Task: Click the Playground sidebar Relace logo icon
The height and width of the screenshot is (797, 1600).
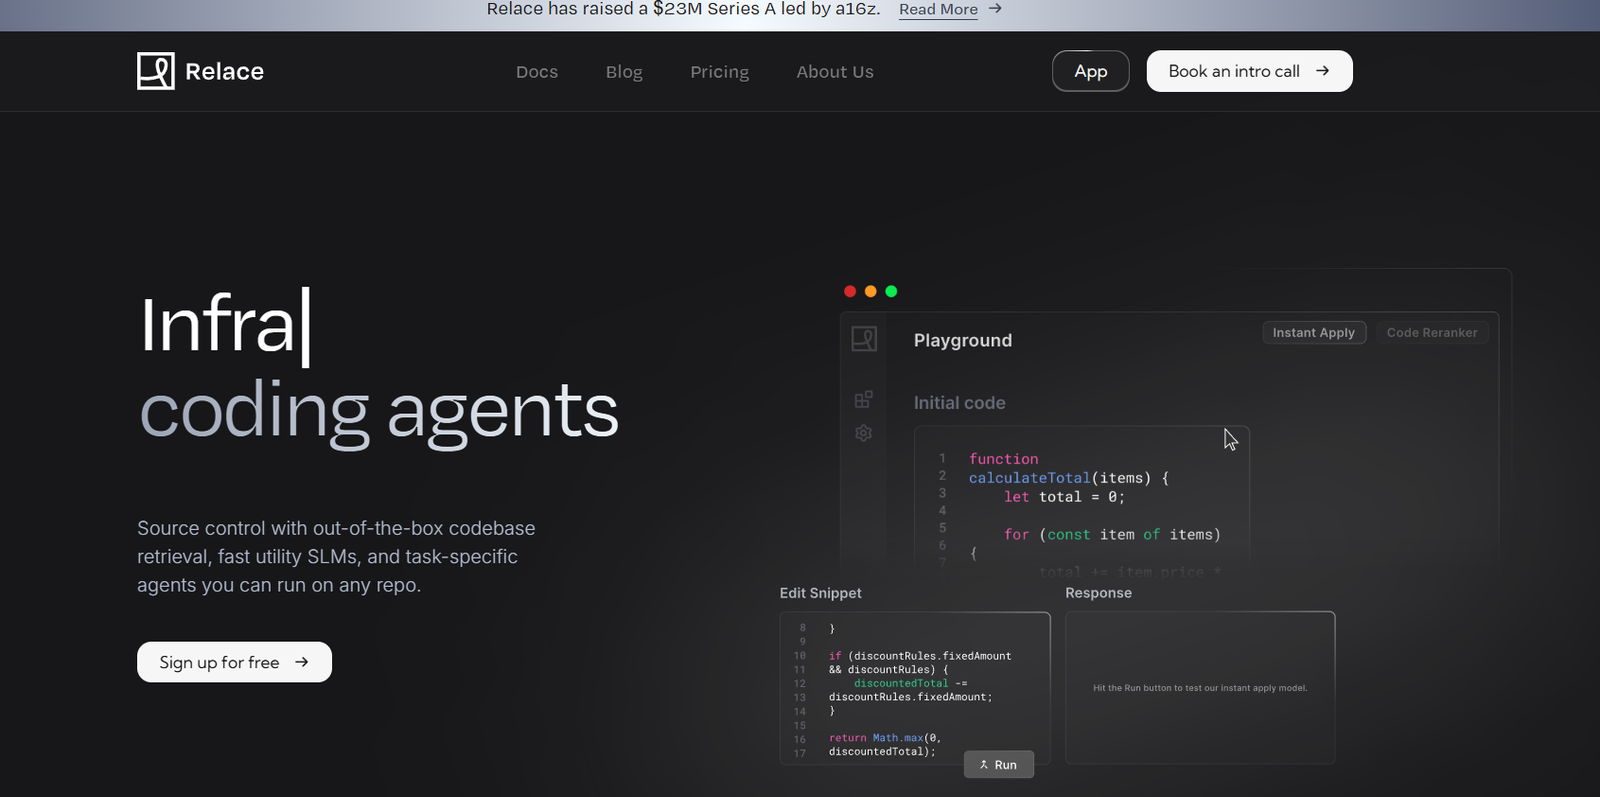Action: coord(864,339)
